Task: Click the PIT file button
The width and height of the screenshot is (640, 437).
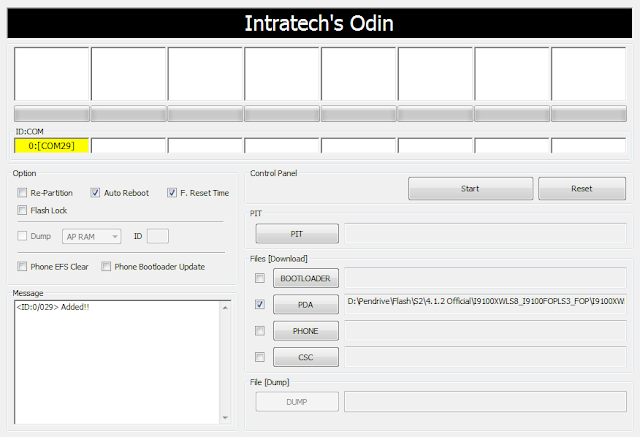Action: pos(297,234)
